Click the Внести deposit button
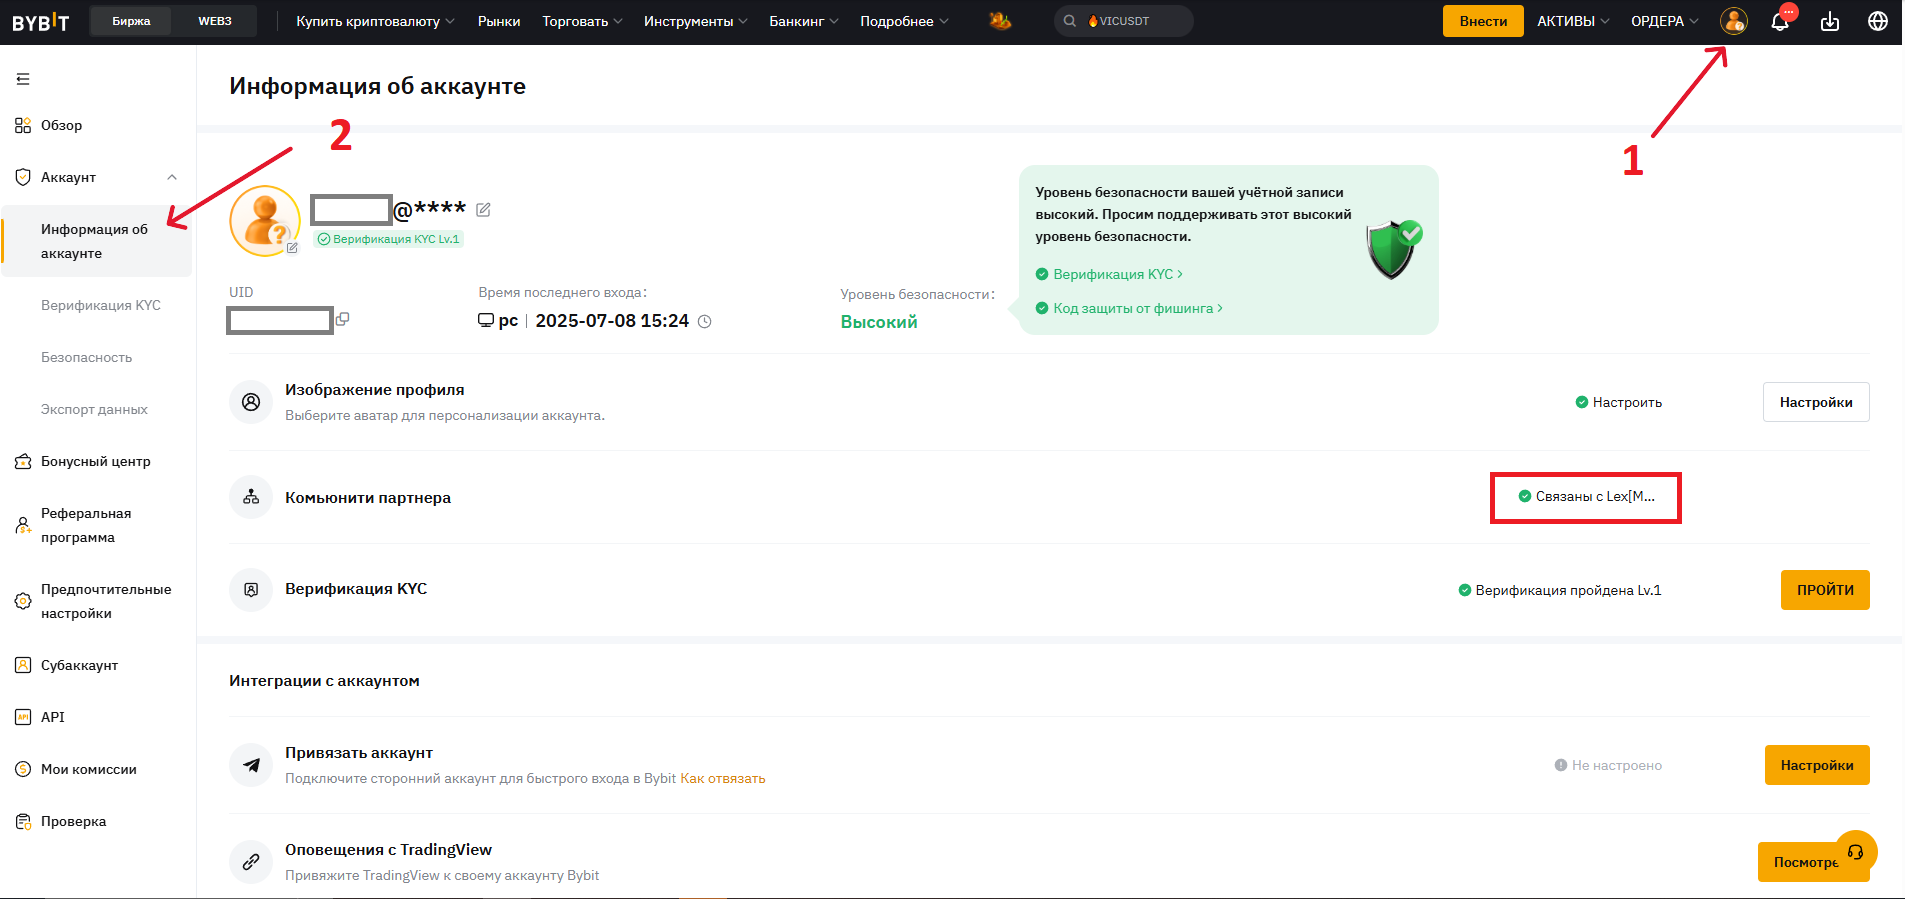1905x899 pixels. point(1483,21)
